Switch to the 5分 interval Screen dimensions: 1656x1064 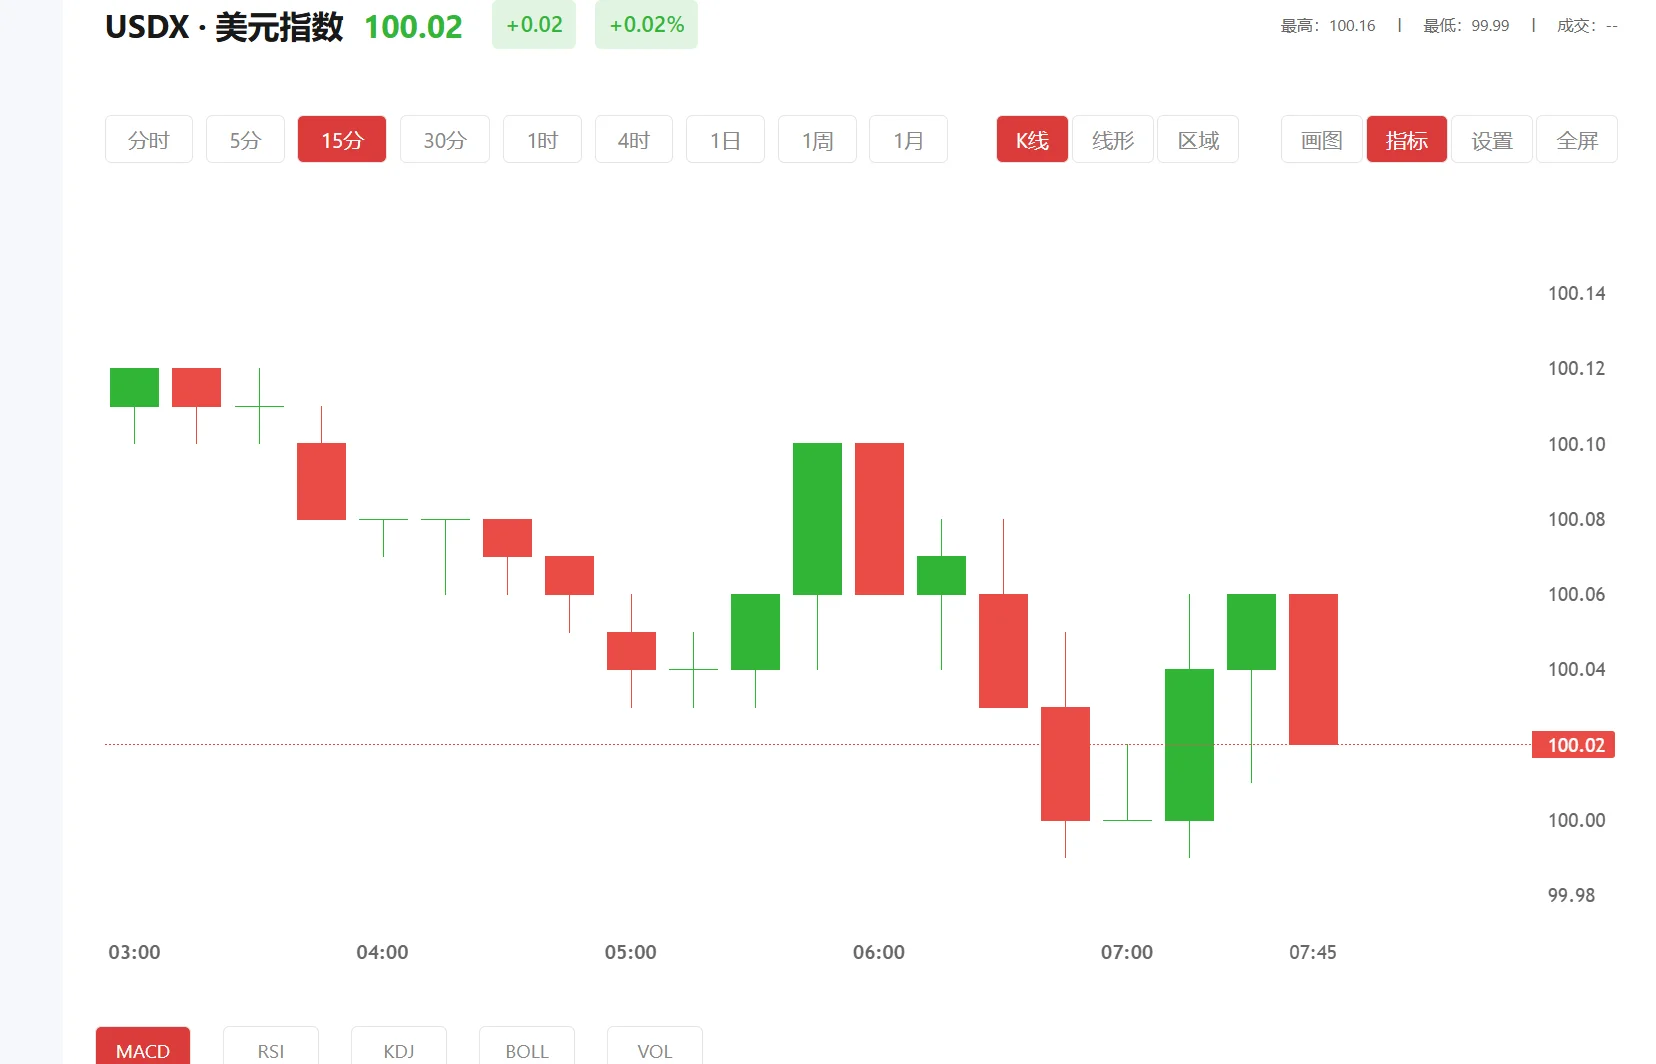coord(245,140)
